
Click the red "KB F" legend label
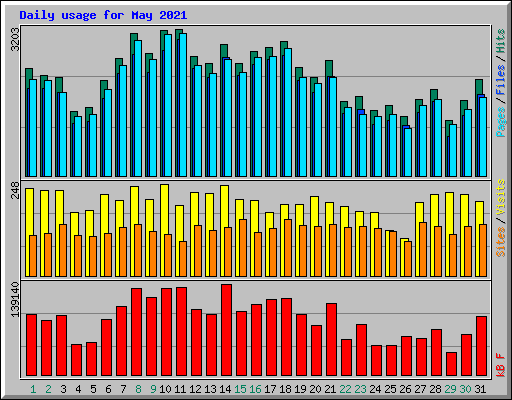pos(500,365)
